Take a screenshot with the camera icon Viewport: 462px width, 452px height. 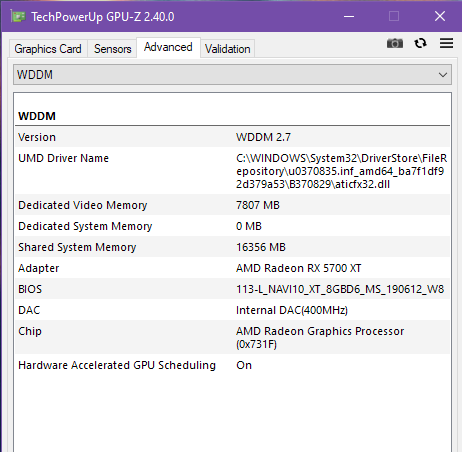(395, 43)
